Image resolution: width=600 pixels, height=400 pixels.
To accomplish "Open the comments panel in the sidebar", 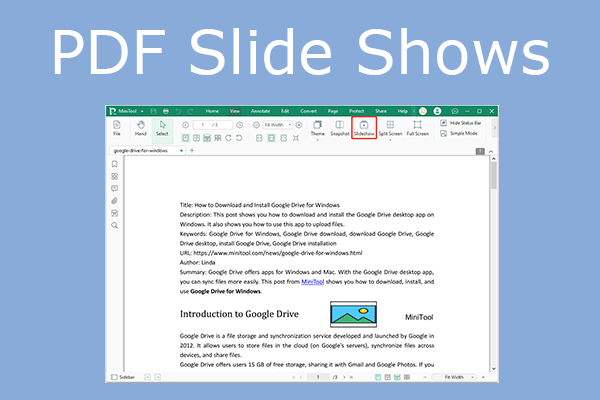I will 114,189.
